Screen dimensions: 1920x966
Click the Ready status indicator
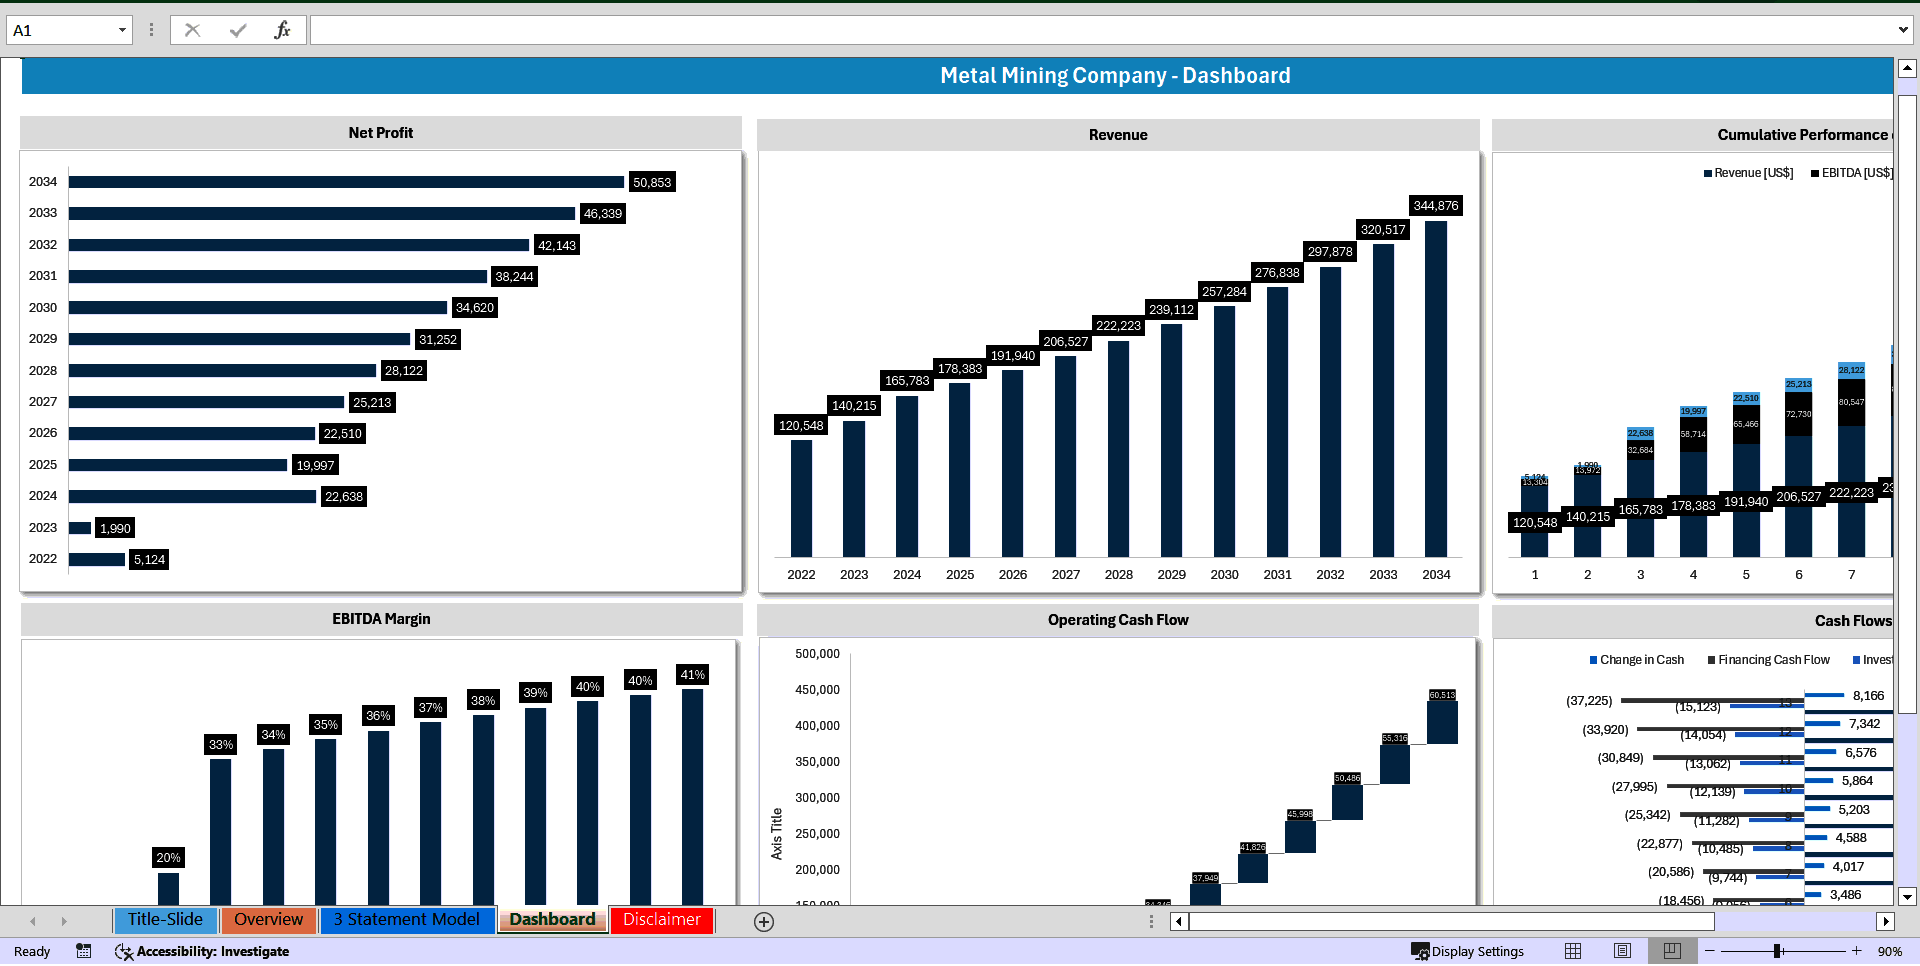click(32, 951)
